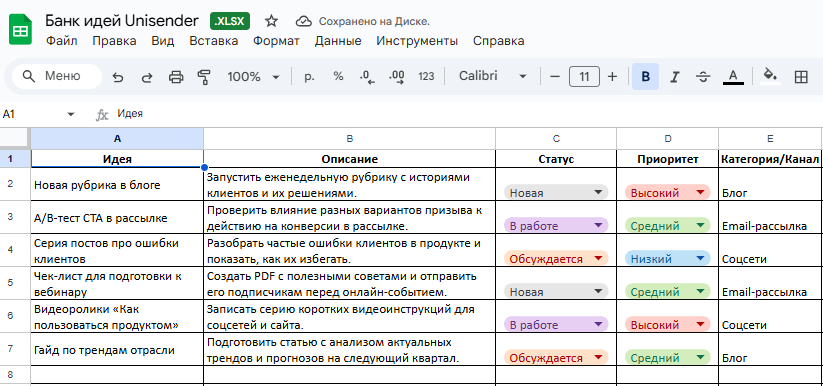Select cell A/B-тест CTA в рассылке
Screen dimensions: 823x386
coord(117,217)
